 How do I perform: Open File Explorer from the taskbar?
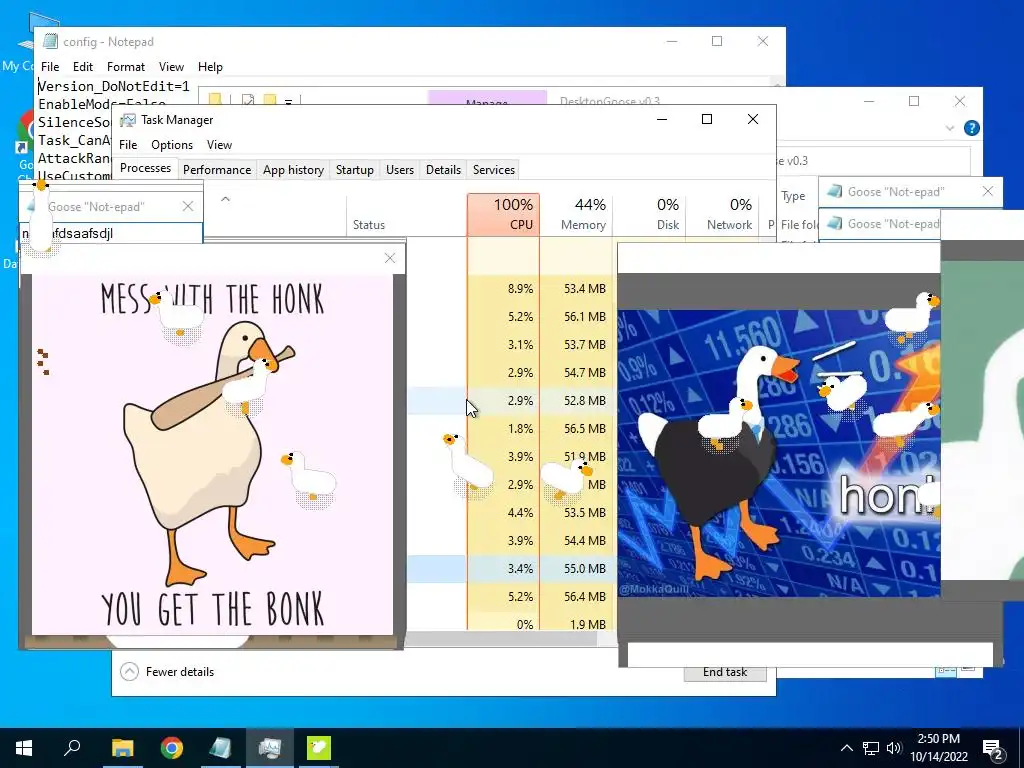(x=122, y=748)
